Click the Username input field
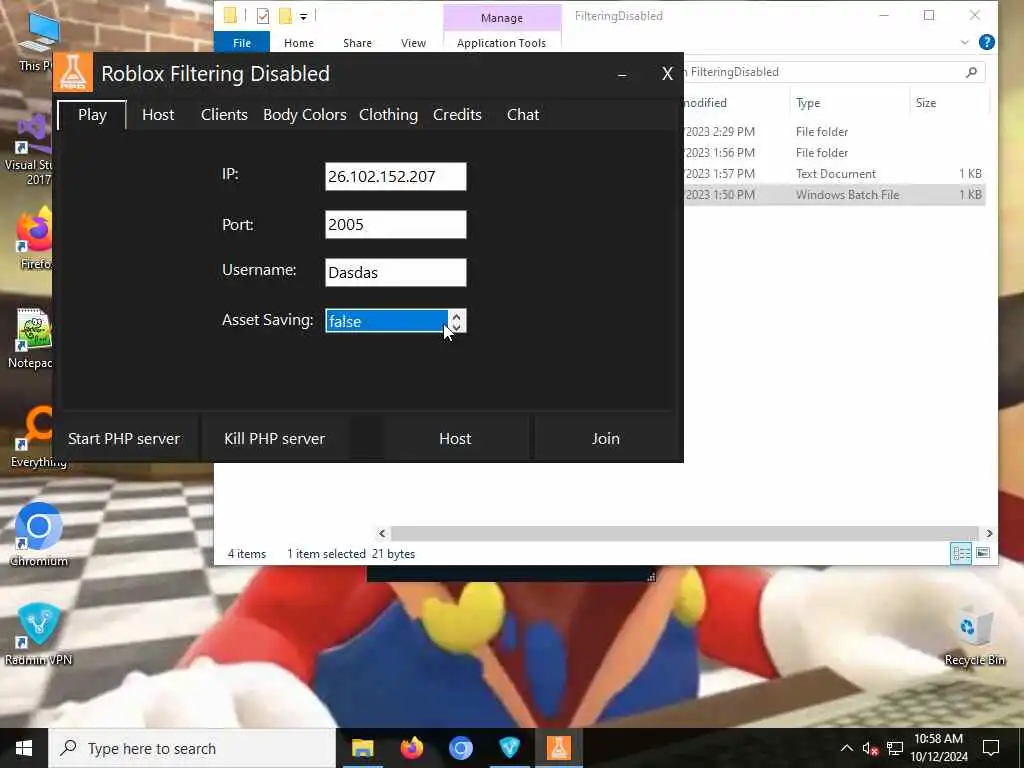Screen dimensions: 1024x768 pos(396,272)
